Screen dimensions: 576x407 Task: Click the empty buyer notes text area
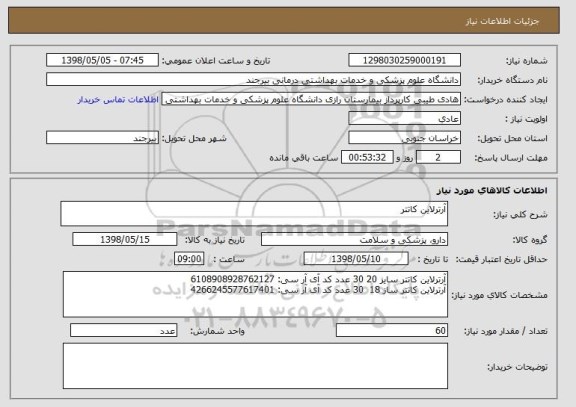point(255,366)
